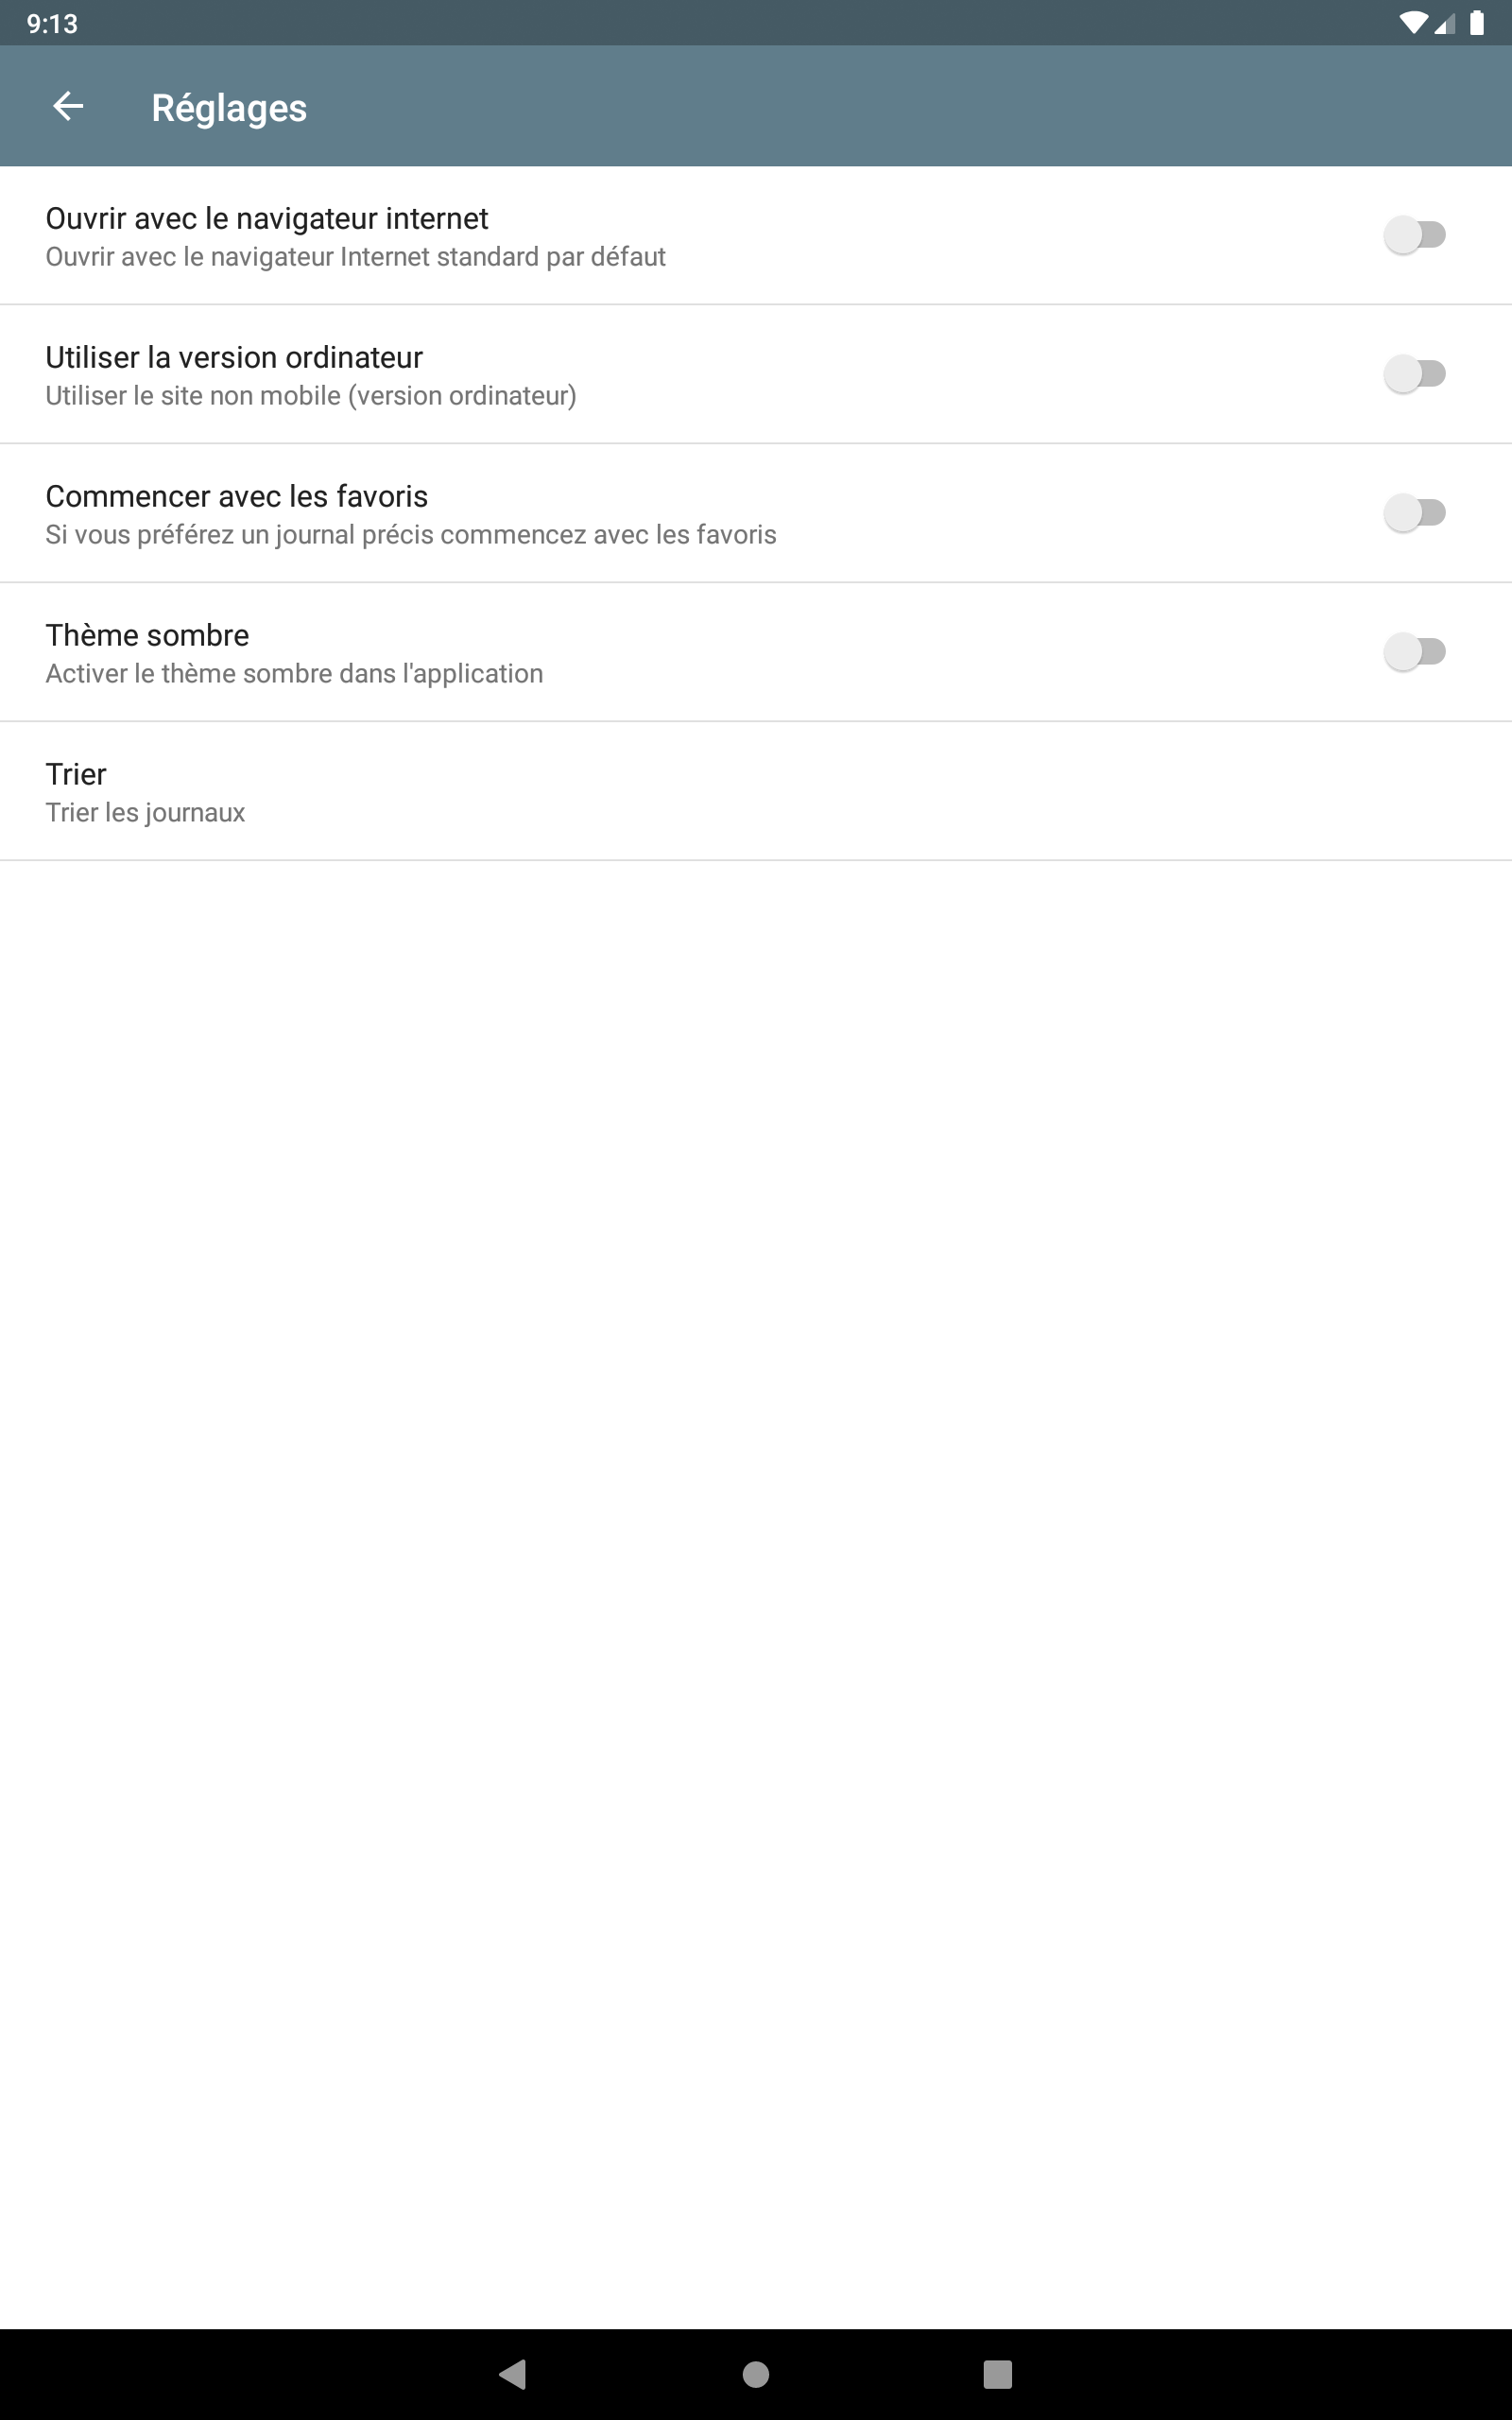Tap the battery icon in status bar

[1476, 23]
